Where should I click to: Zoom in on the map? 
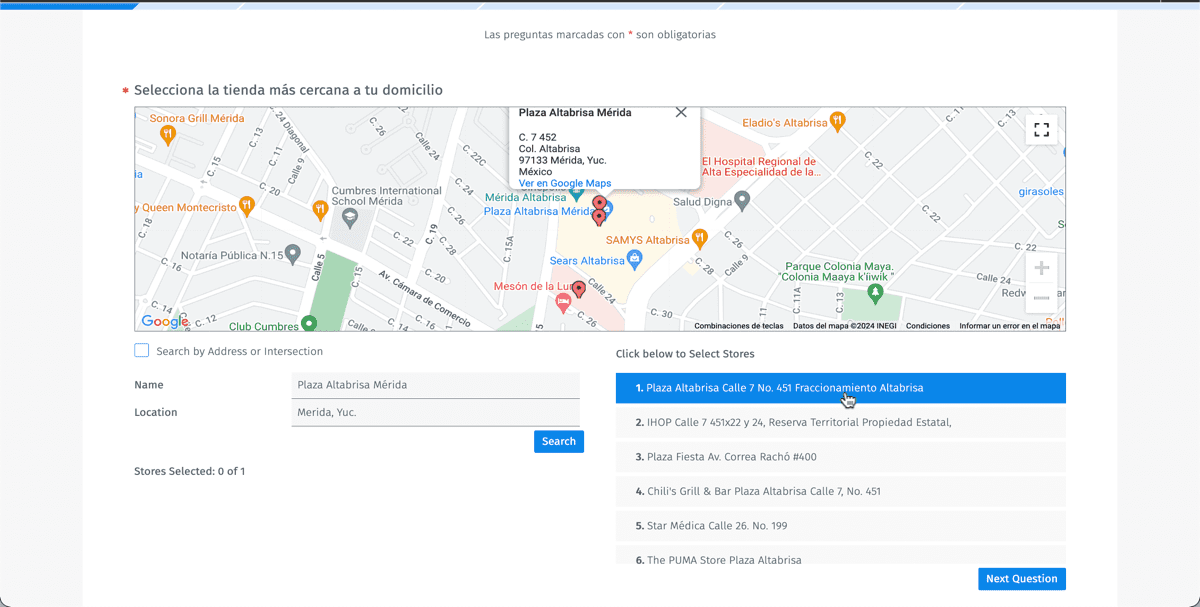click(1041, 269)
